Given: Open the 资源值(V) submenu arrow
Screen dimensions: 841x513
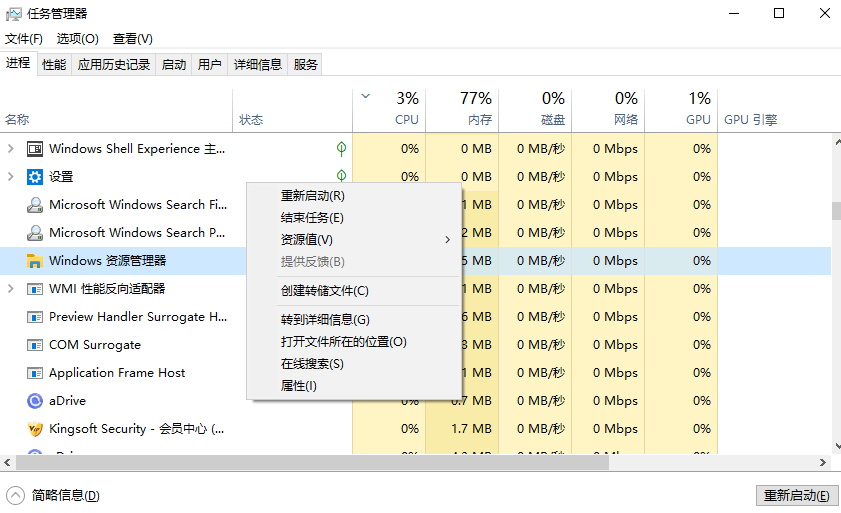Looking at the screenshot, I should (x=447, y=239).
